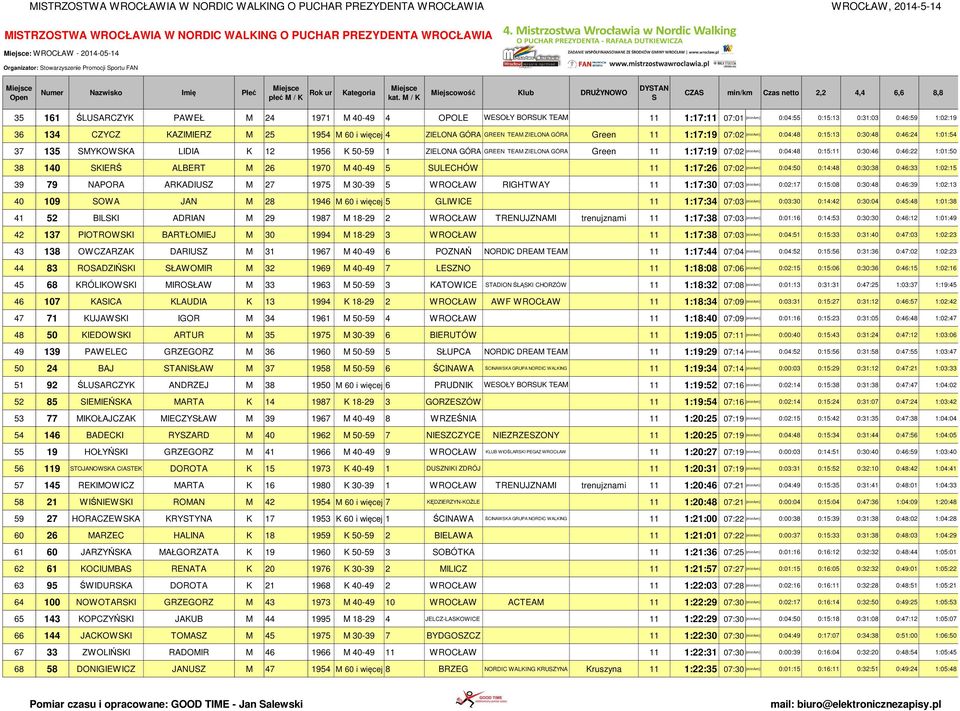Select the Kategoria column header

(359, 93)
